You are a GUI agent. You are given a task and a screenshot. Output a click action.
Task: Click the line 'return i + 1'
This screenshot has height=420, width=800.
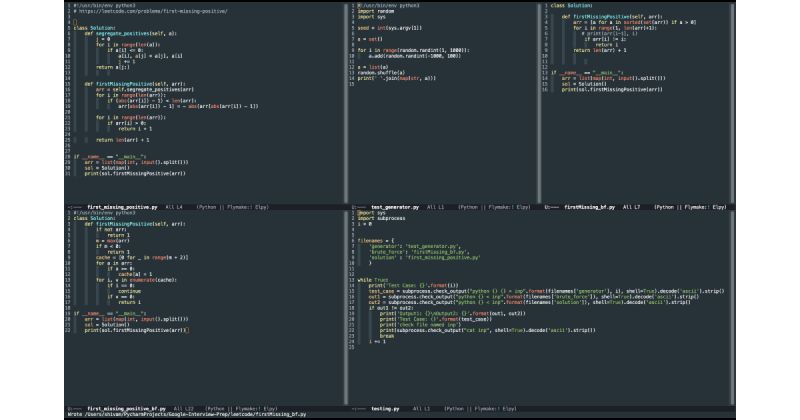point(135,129)
